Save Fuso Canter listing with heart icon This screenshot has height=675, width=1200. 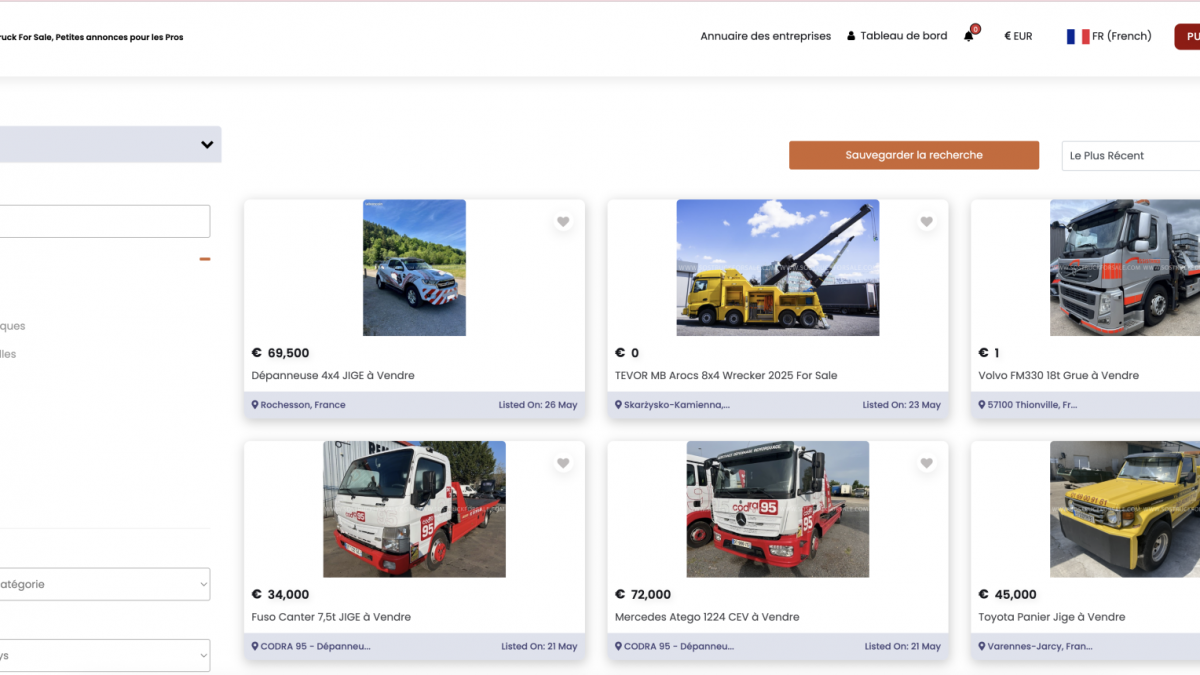click(x=563, y=463)
